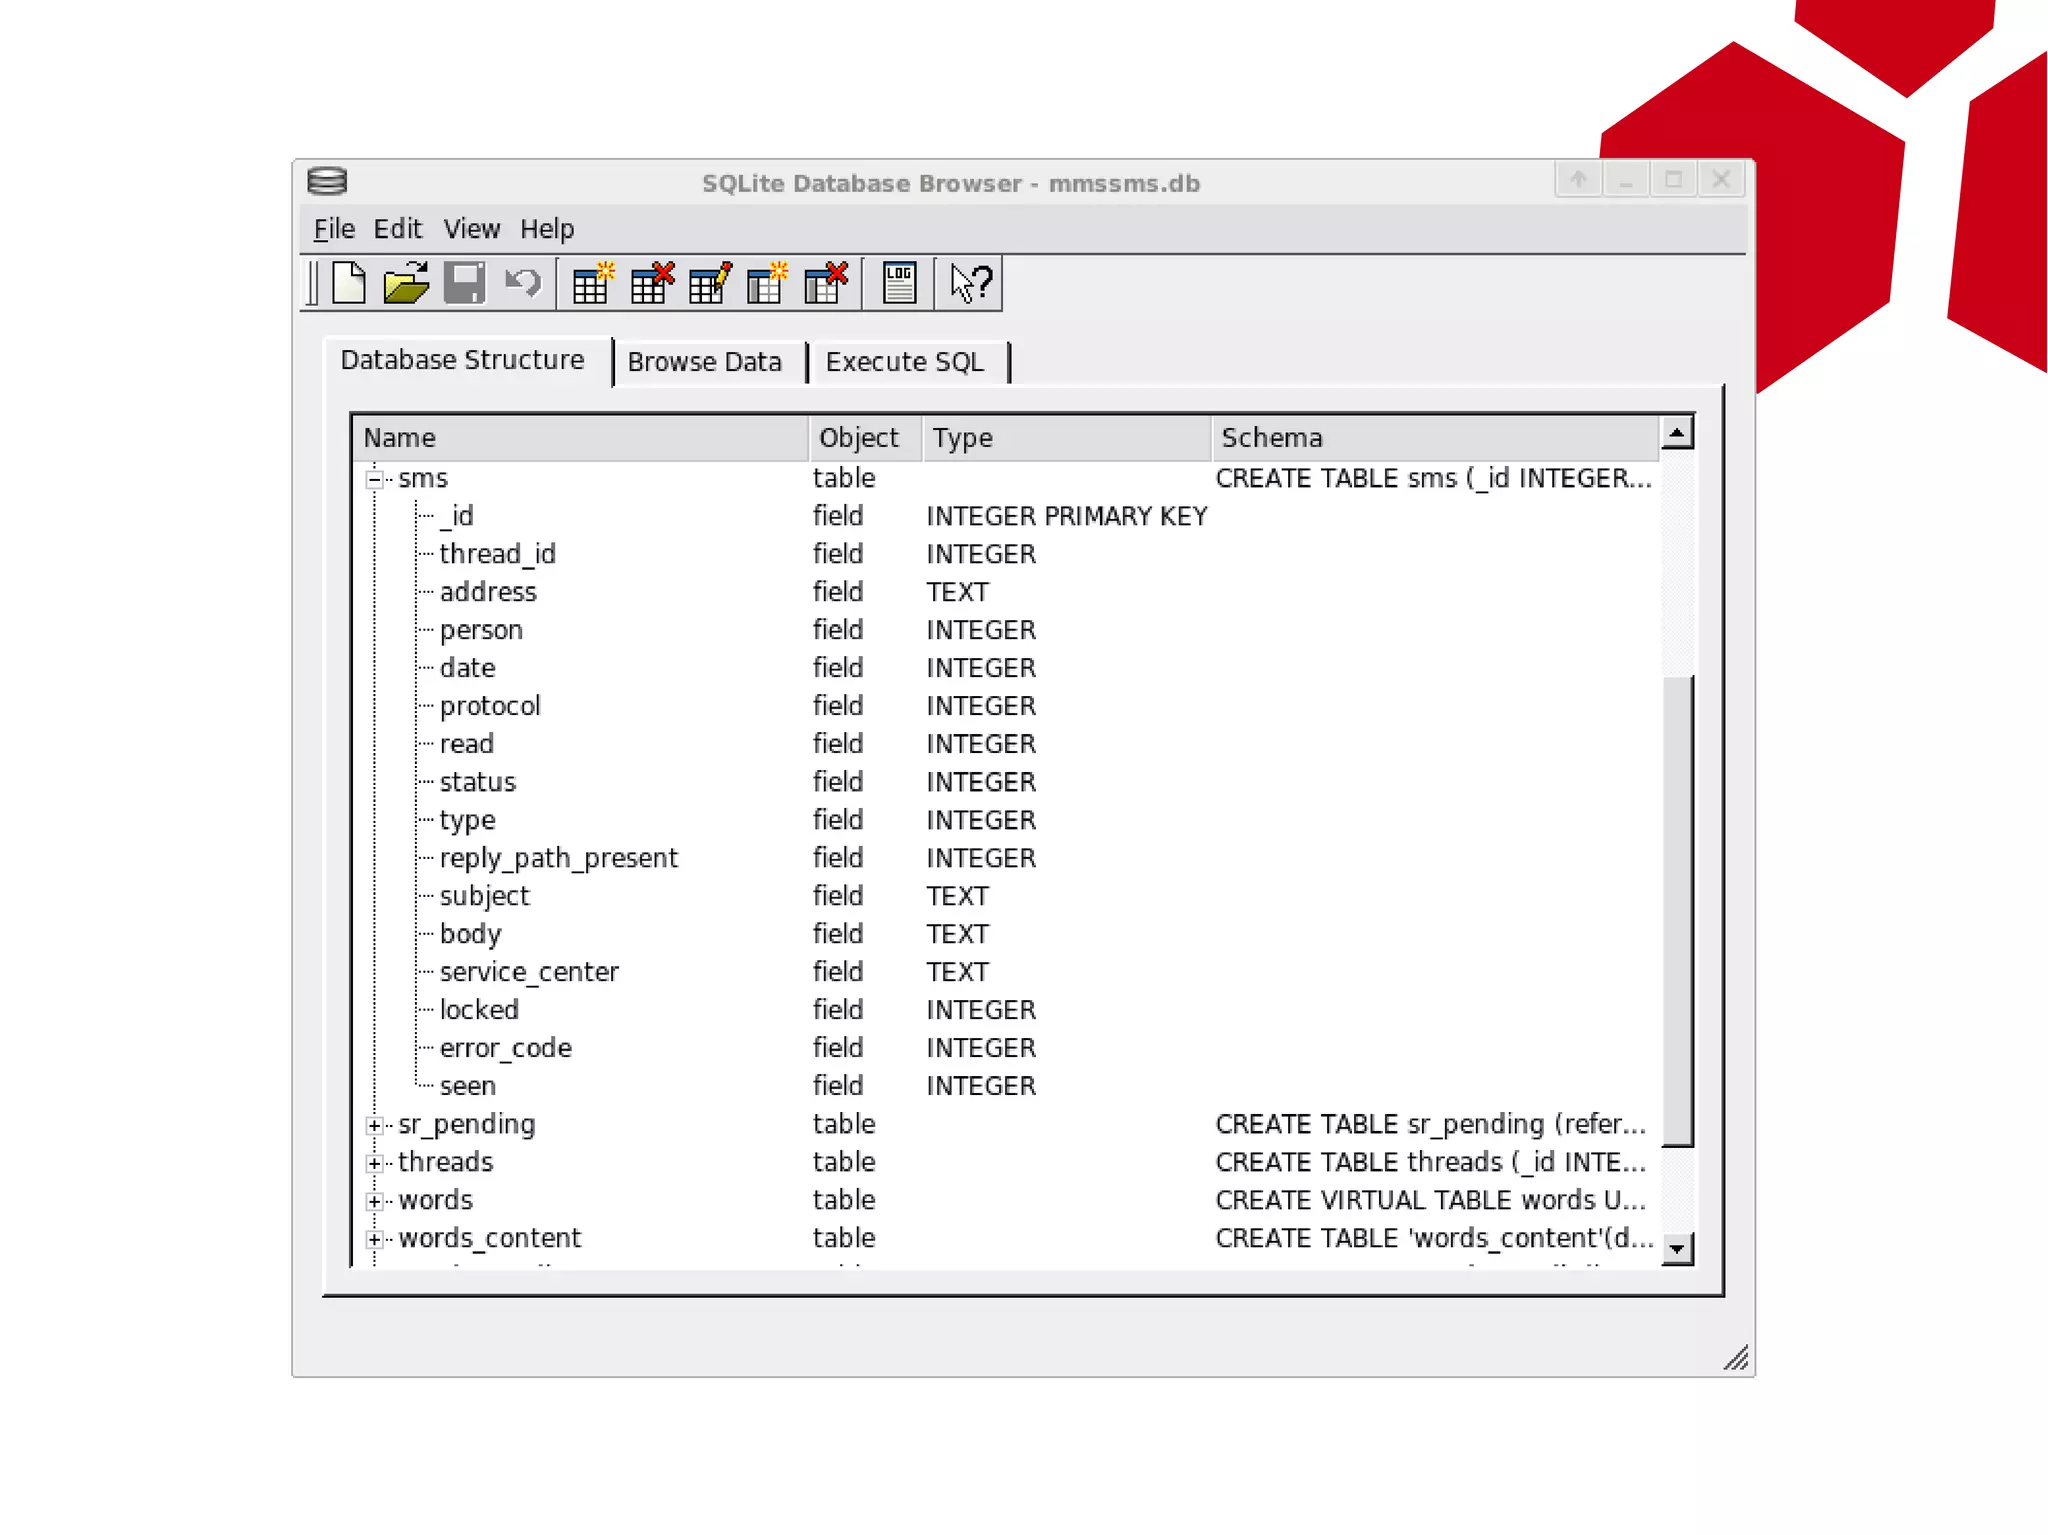Click the Delete Index toolbar icon
Screen dimensions: 2048x1535
click(x=826, y=283)
